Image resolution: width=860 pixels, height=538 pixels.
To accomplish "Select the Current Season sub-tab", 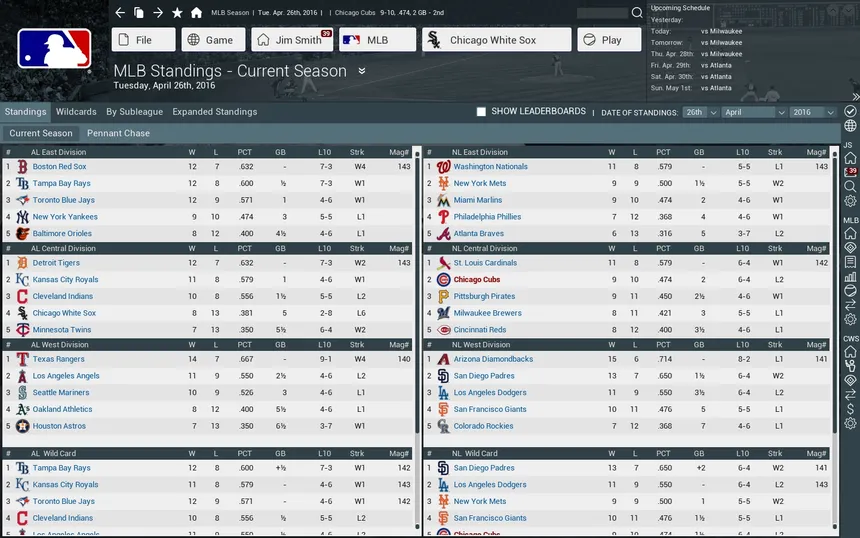I will click(x=41, y=133).
